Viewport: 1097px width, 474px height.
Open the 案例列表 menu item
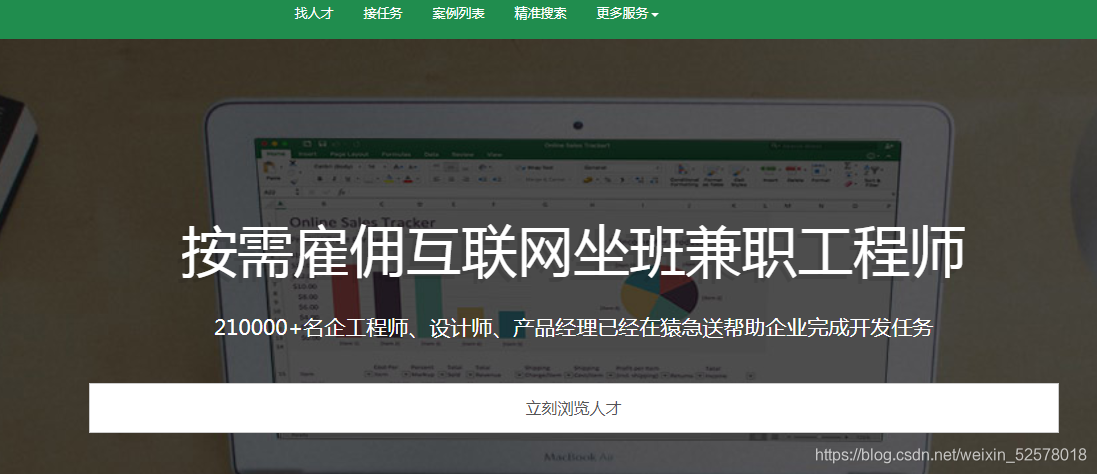458,13
